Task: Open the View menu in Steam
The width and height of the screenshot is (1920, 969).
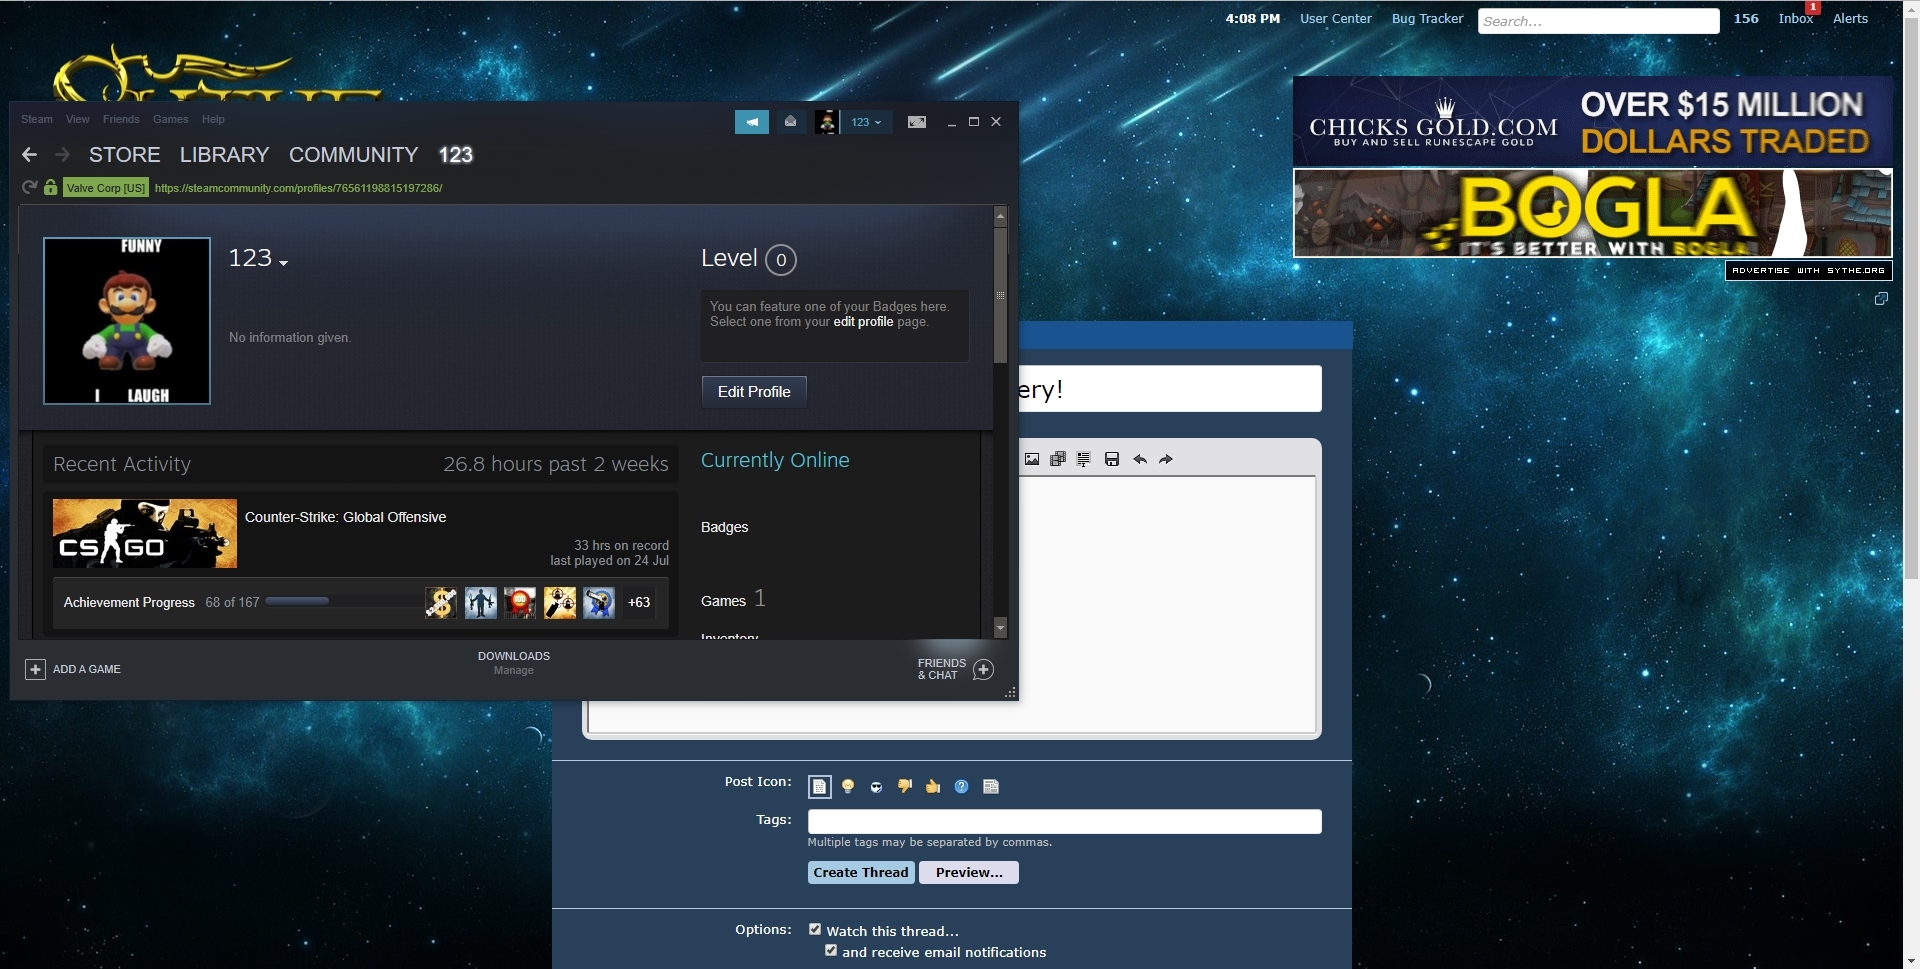Action: click(x=78, y=119)
